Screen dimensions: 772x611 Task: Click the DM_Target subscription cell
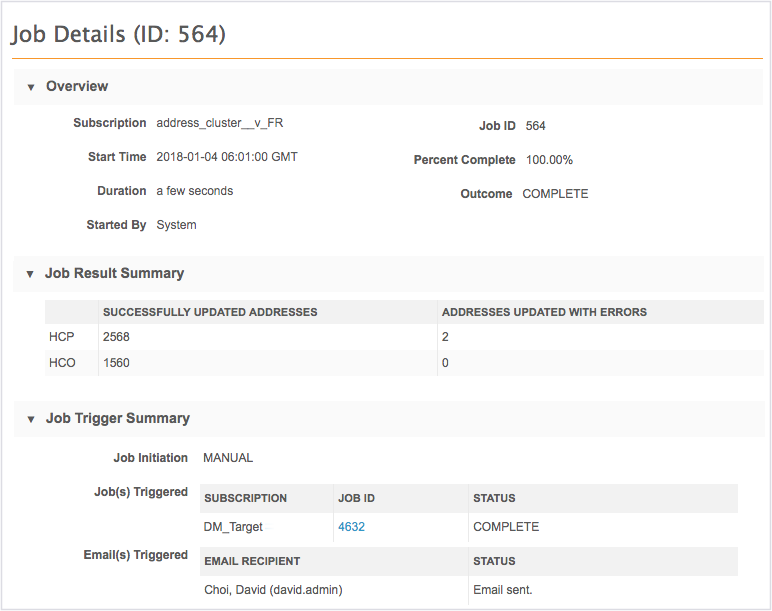click(x=233, y=527)
